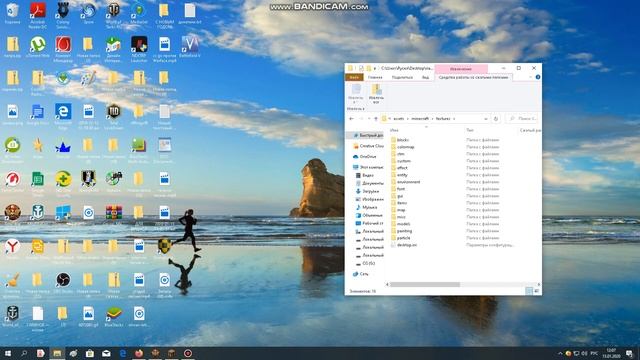
Task: Open the taskbar clock and date
Action: click(611, 353)
